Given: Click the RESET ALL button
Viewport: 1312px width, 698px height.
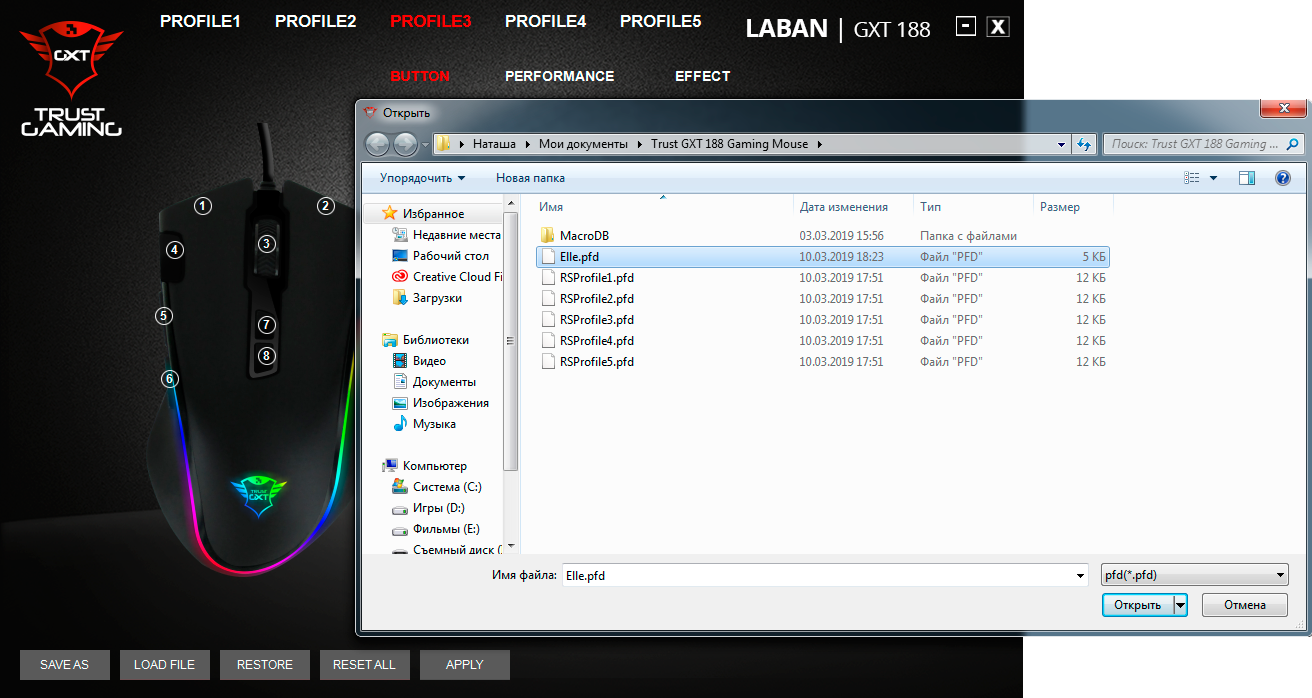Looking at the screenshot, I should click(365, 665).
